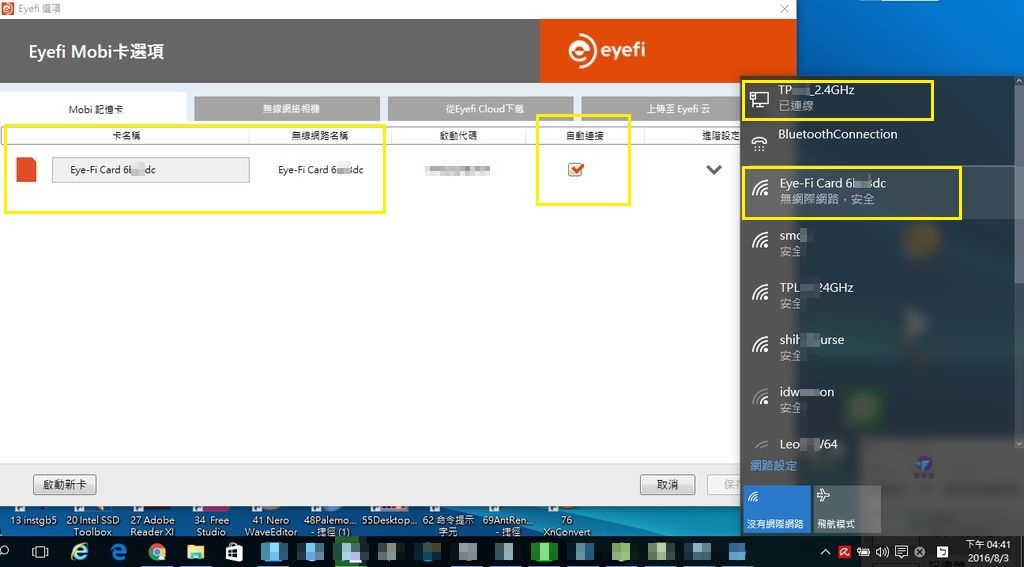Click the input method tray icon

[x=942, y=553]
